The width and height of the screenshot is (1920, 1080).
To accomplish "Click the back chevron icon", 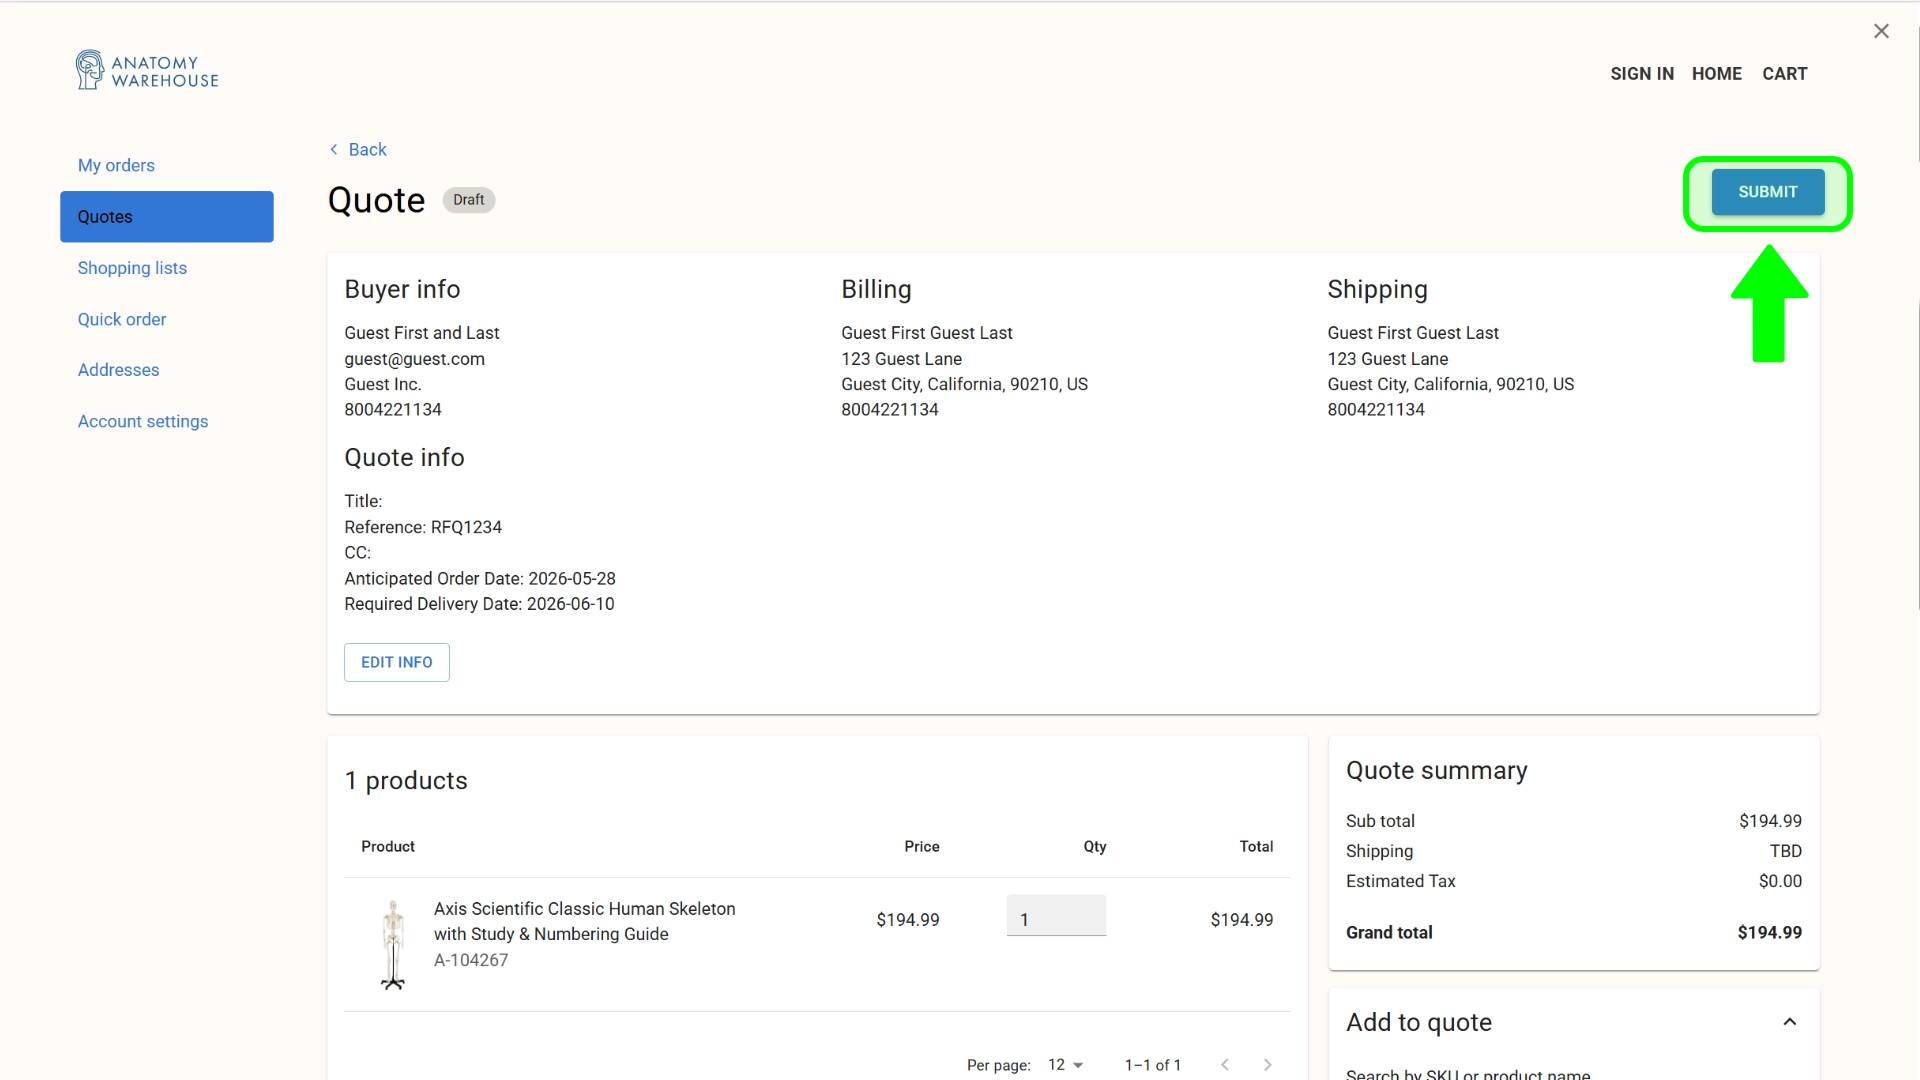I will point(334,149).
